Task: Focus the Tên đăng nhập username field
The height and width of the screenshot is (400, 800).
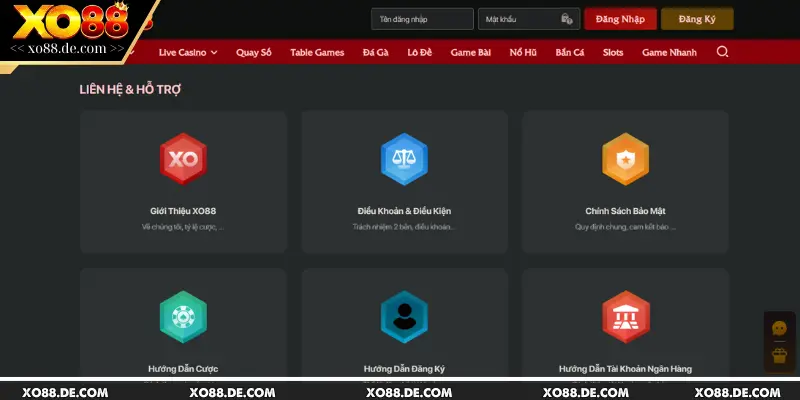Action: click(421, 19)
